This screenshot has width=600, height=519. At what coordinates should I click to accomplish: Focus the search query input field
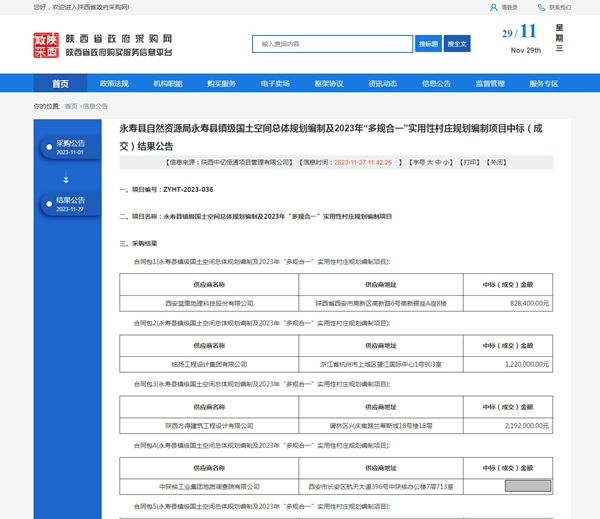[332, 44]
